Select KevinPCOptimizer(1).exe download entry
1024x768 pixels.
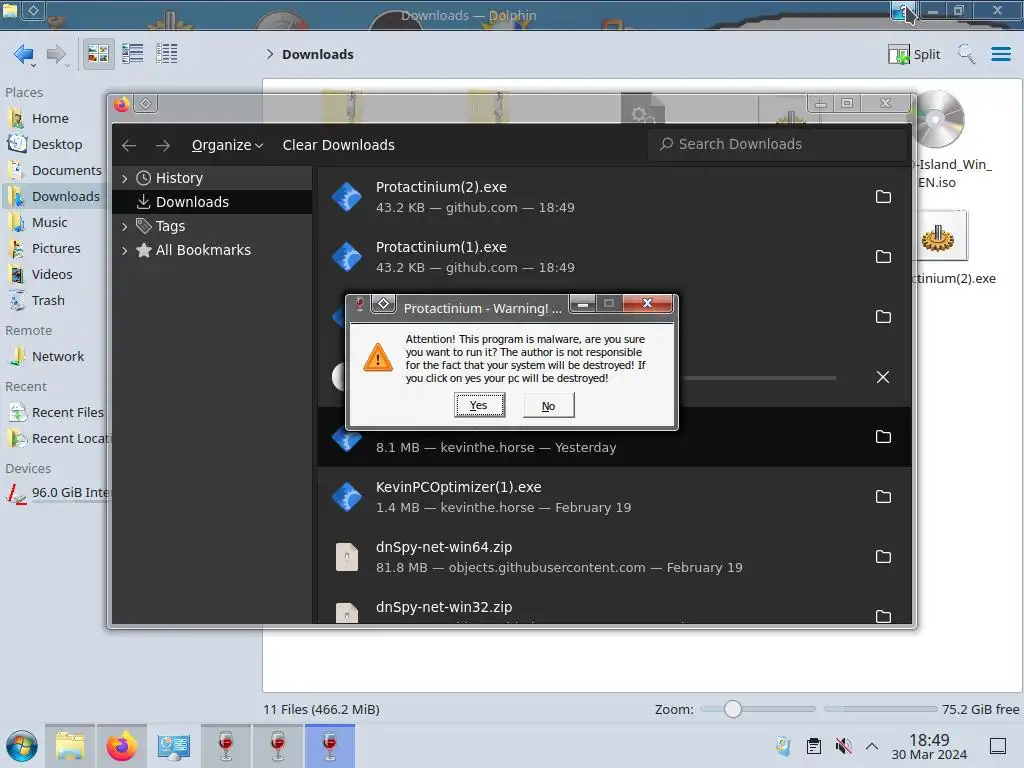tap(614, 497)
